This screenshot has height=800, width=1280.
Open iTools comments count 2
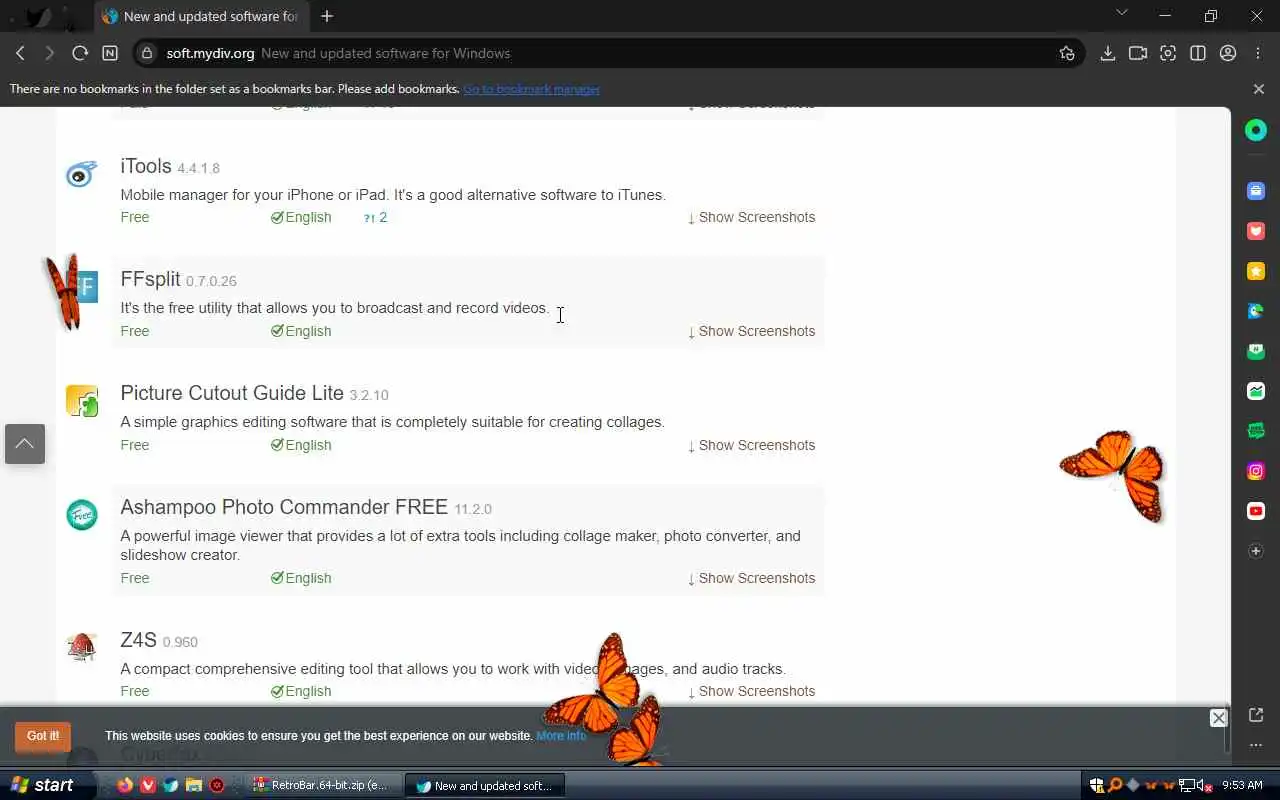coord(375,217)
